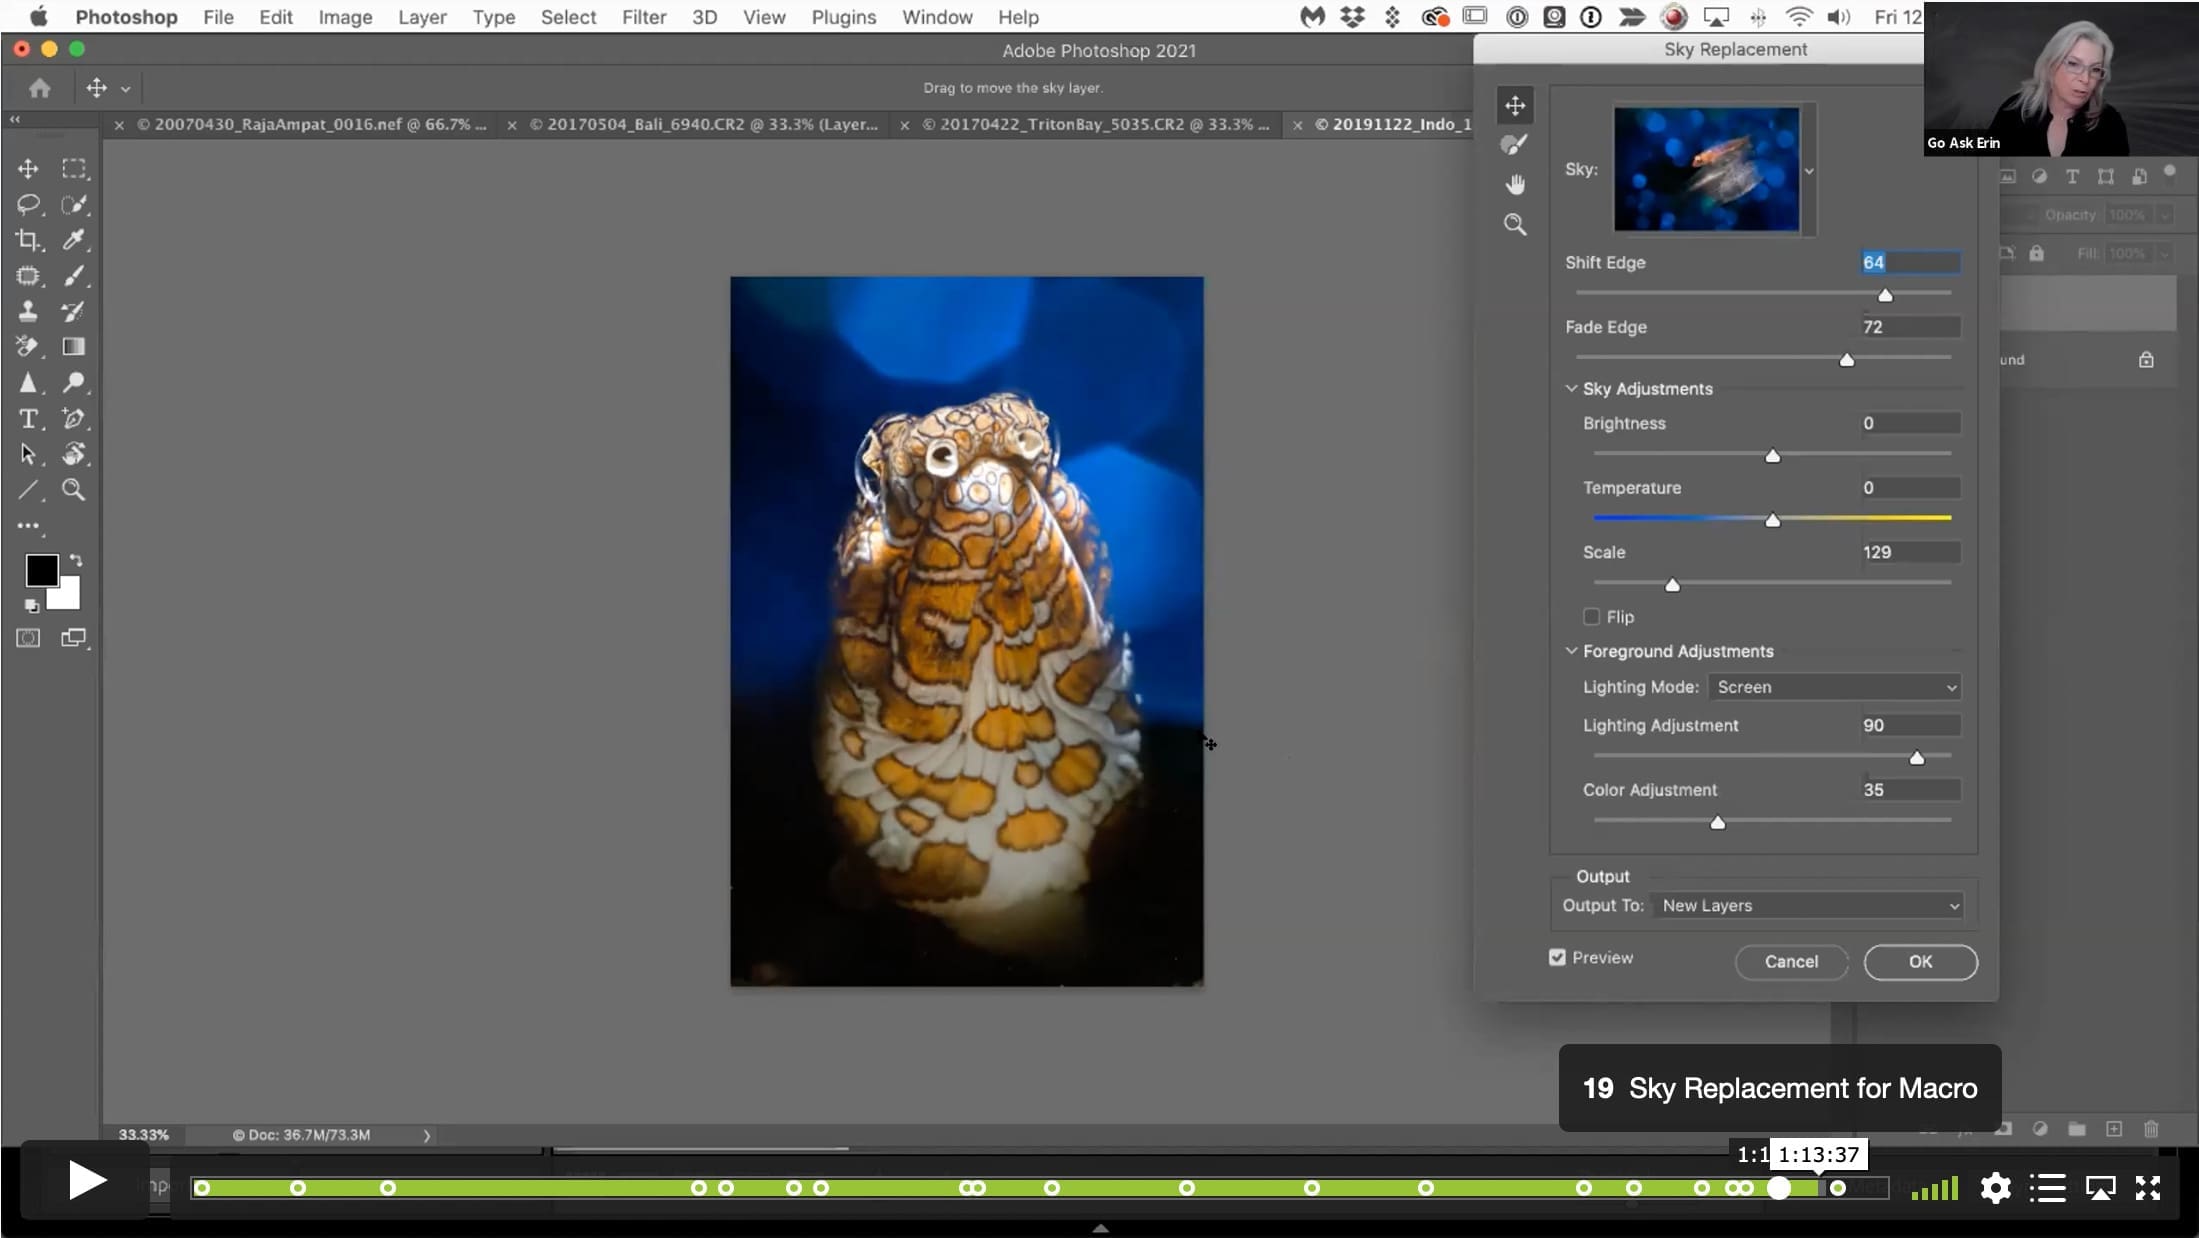Click the OK button
Viewport: 2199px width, 1238px height.
[x=1920, y=961]
